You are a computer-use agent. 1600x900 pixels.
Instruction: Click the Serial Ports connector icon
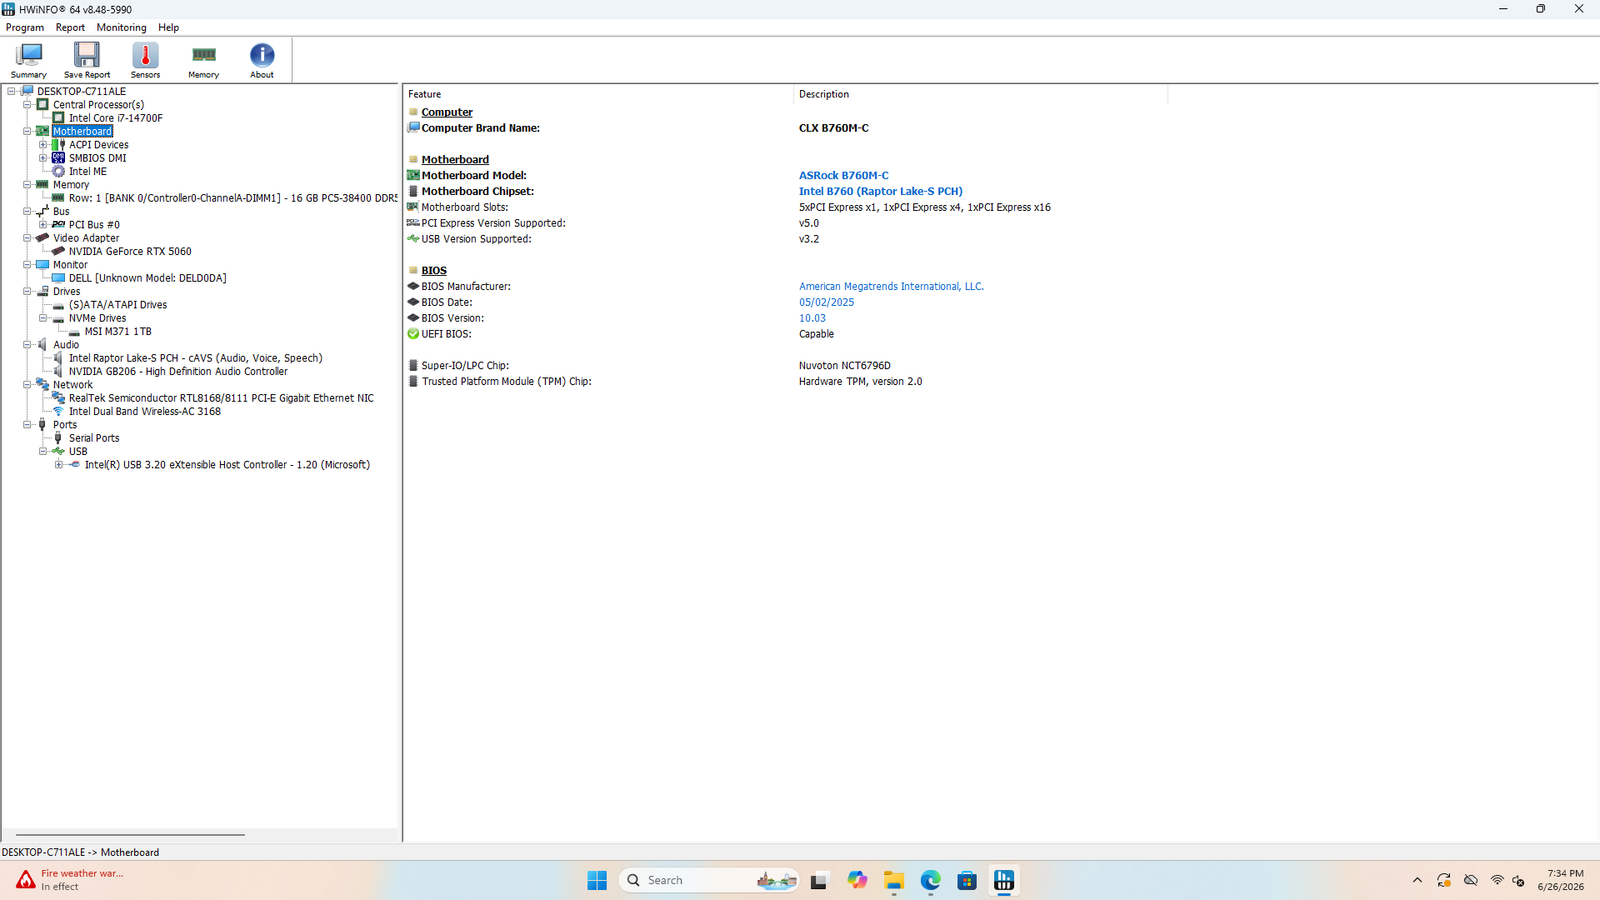(59, 438)
